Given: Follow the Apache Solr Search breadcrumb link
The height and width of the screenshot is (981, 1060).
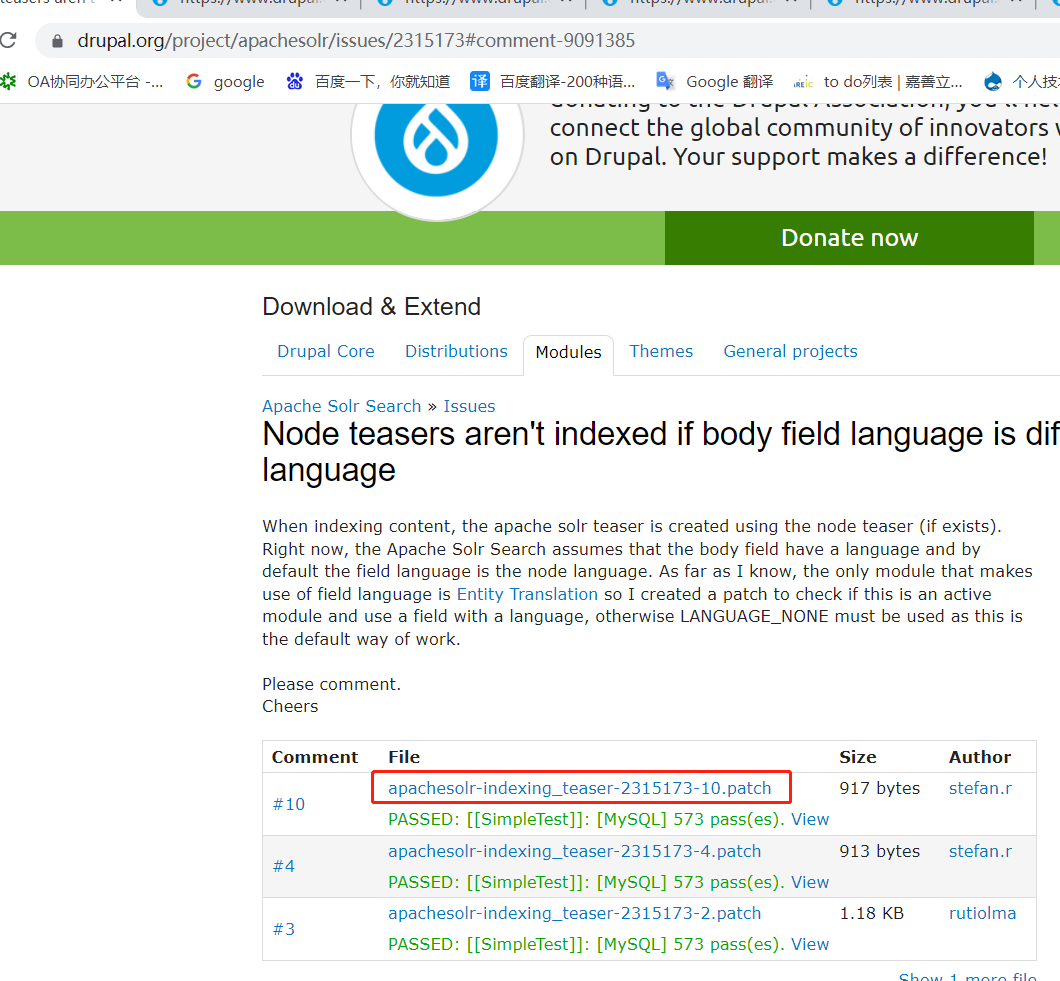Looking at the screenshot, I should click(x=341, y=406).
